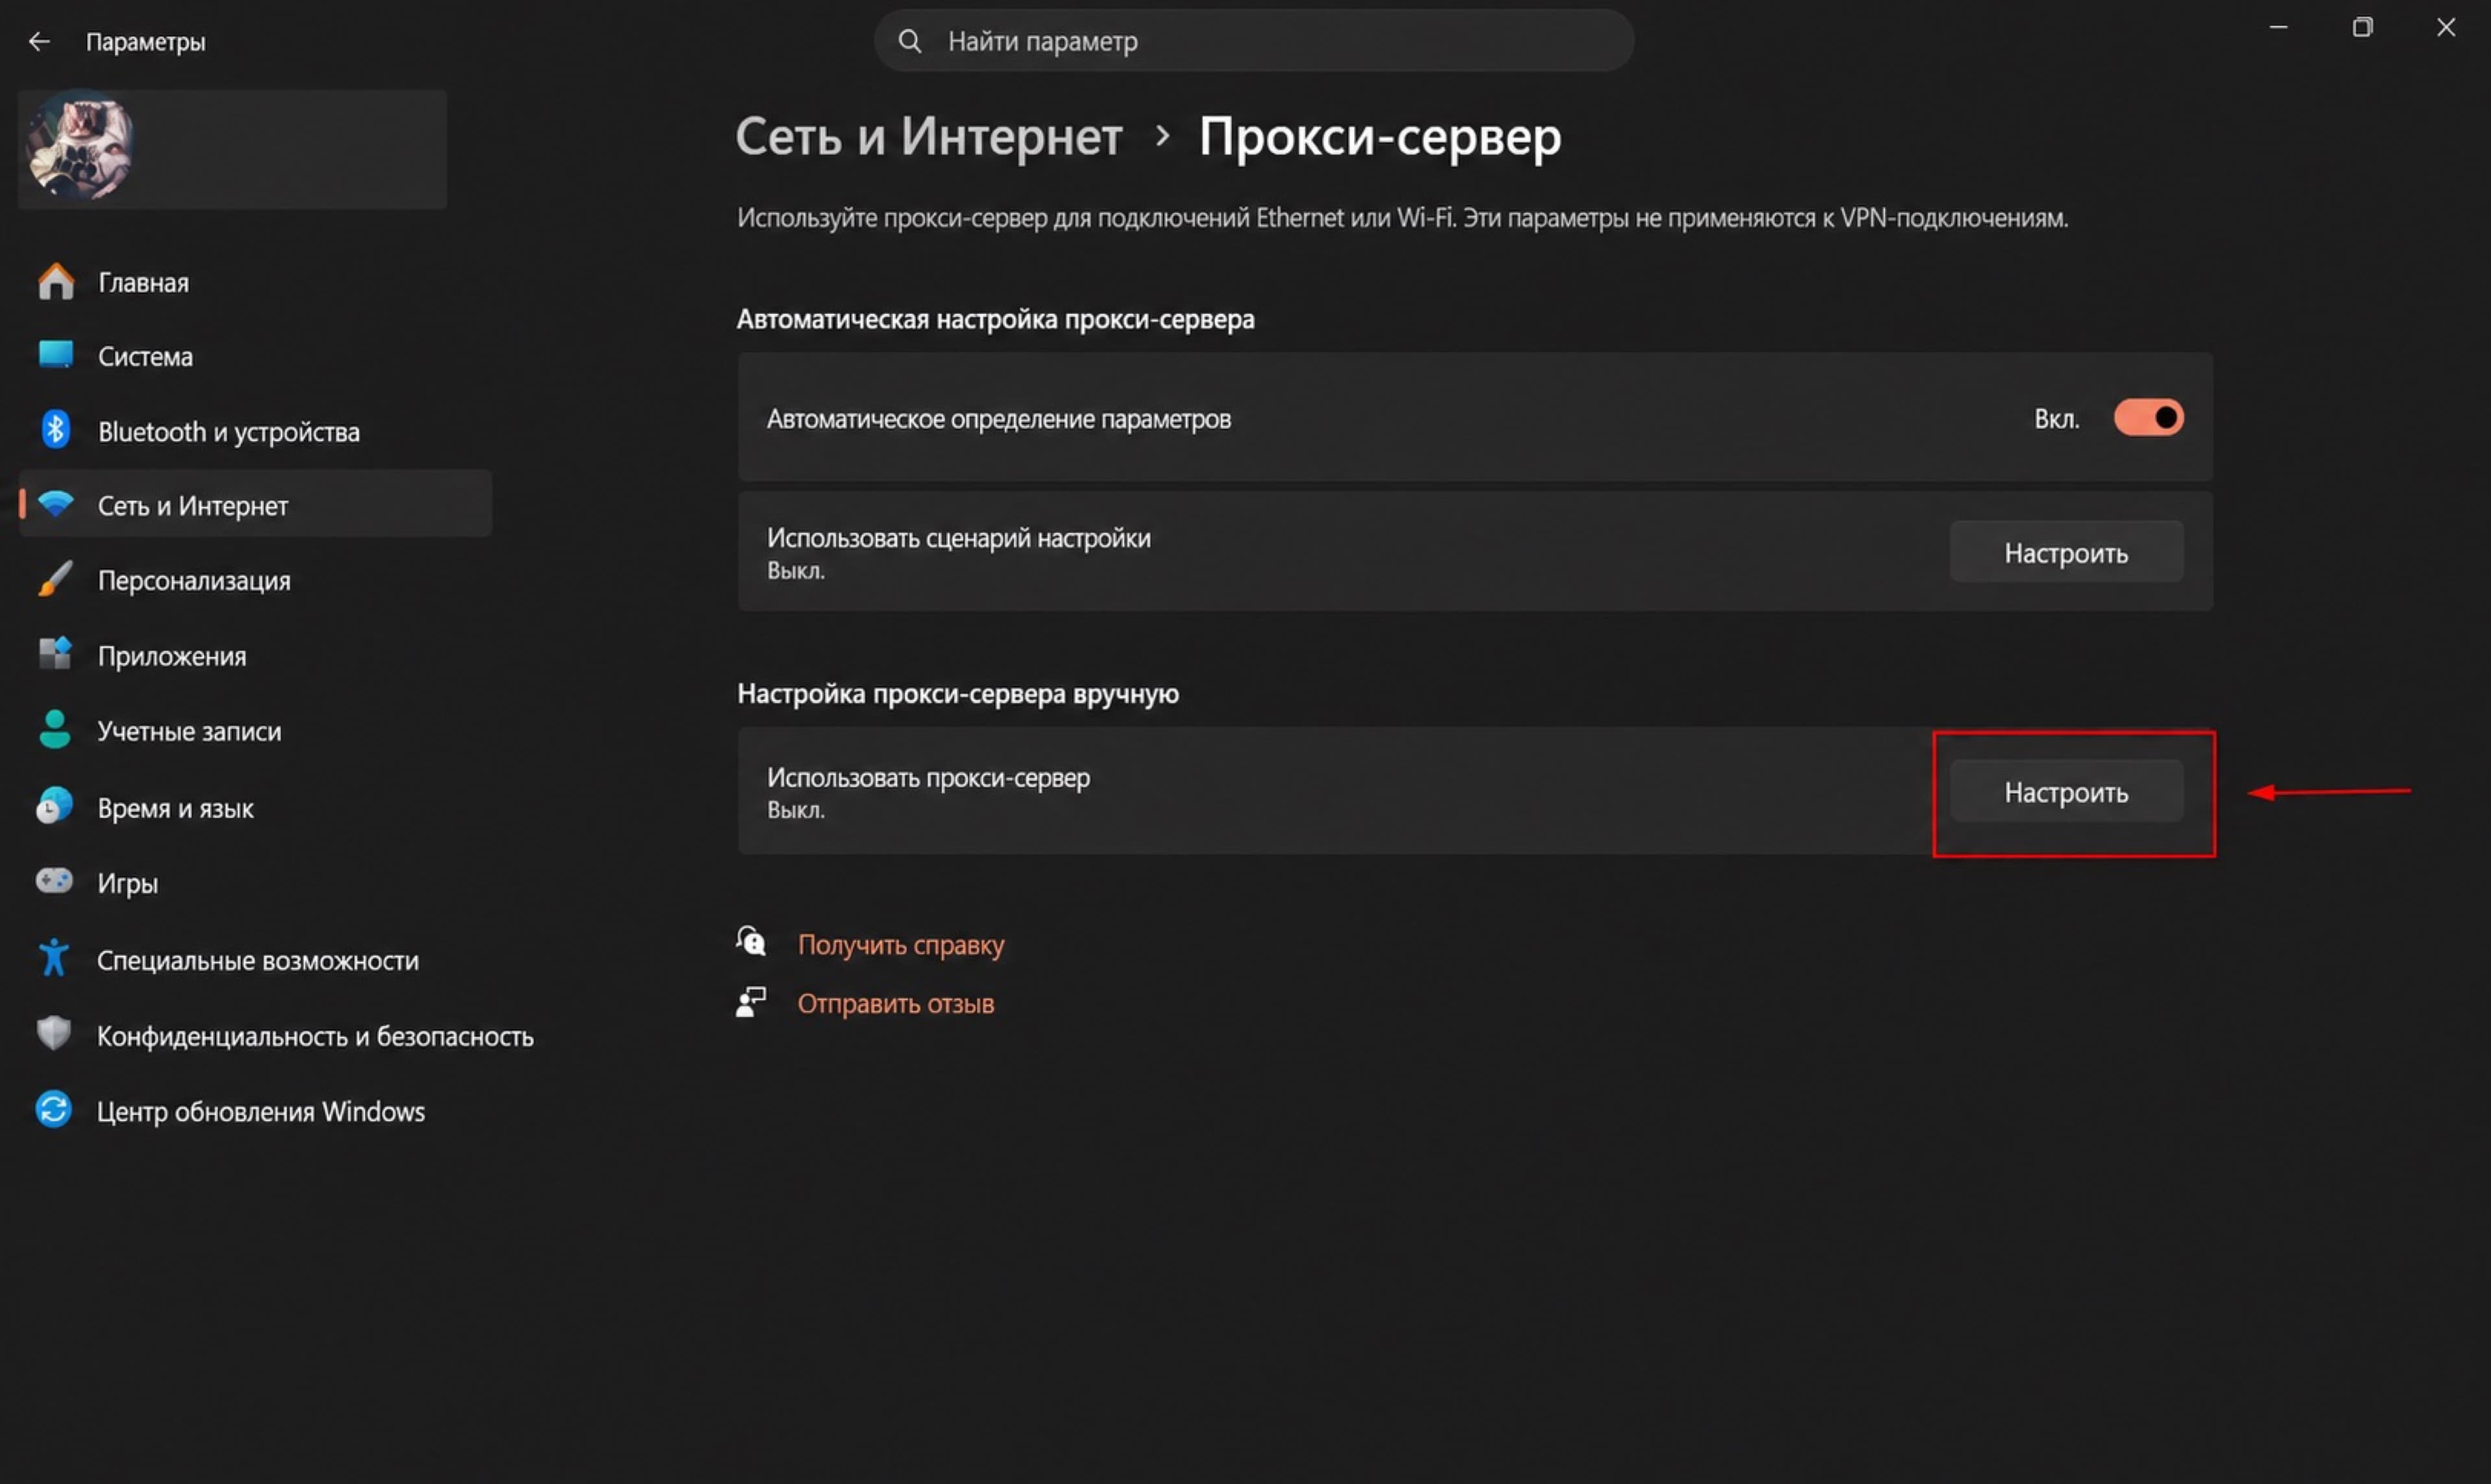Viewport: 2491px width, 1484px height.
Task: Go to Сеть и Интернет breadcrumb
Action: [x=929, y=136]
